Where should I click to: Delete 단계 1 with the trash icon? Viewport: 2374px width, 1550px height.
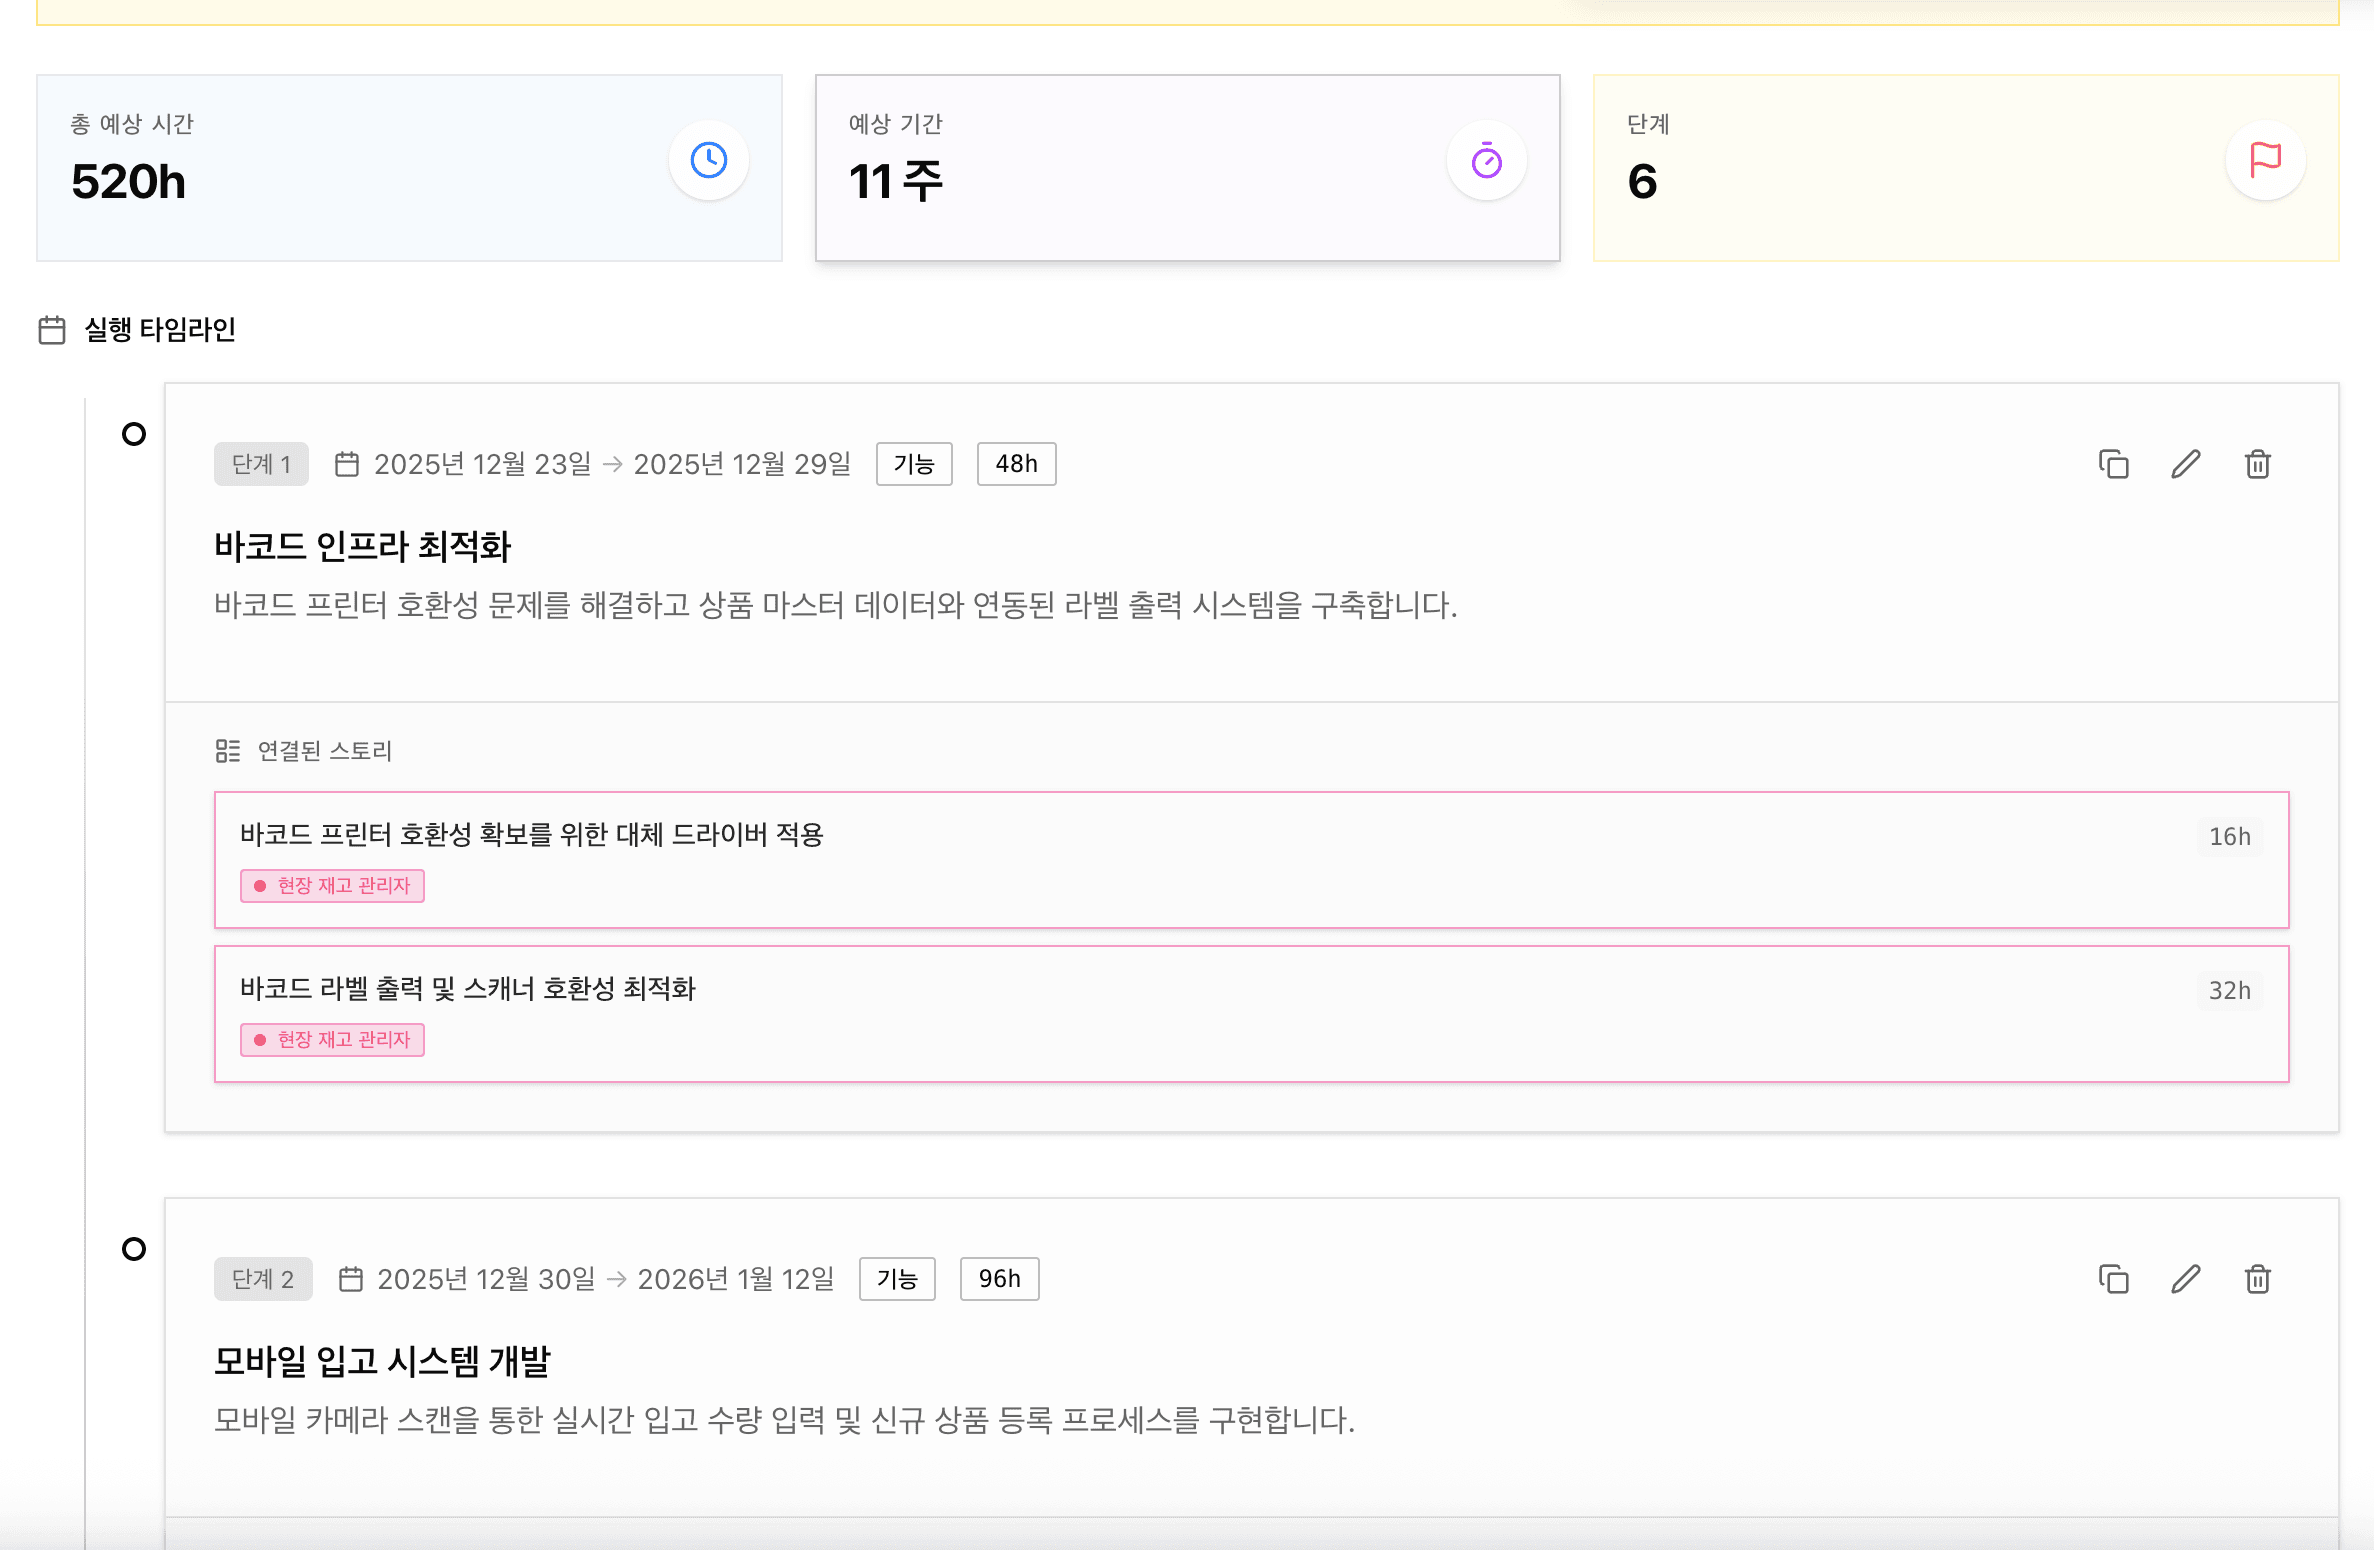(x=2257, y=464)
